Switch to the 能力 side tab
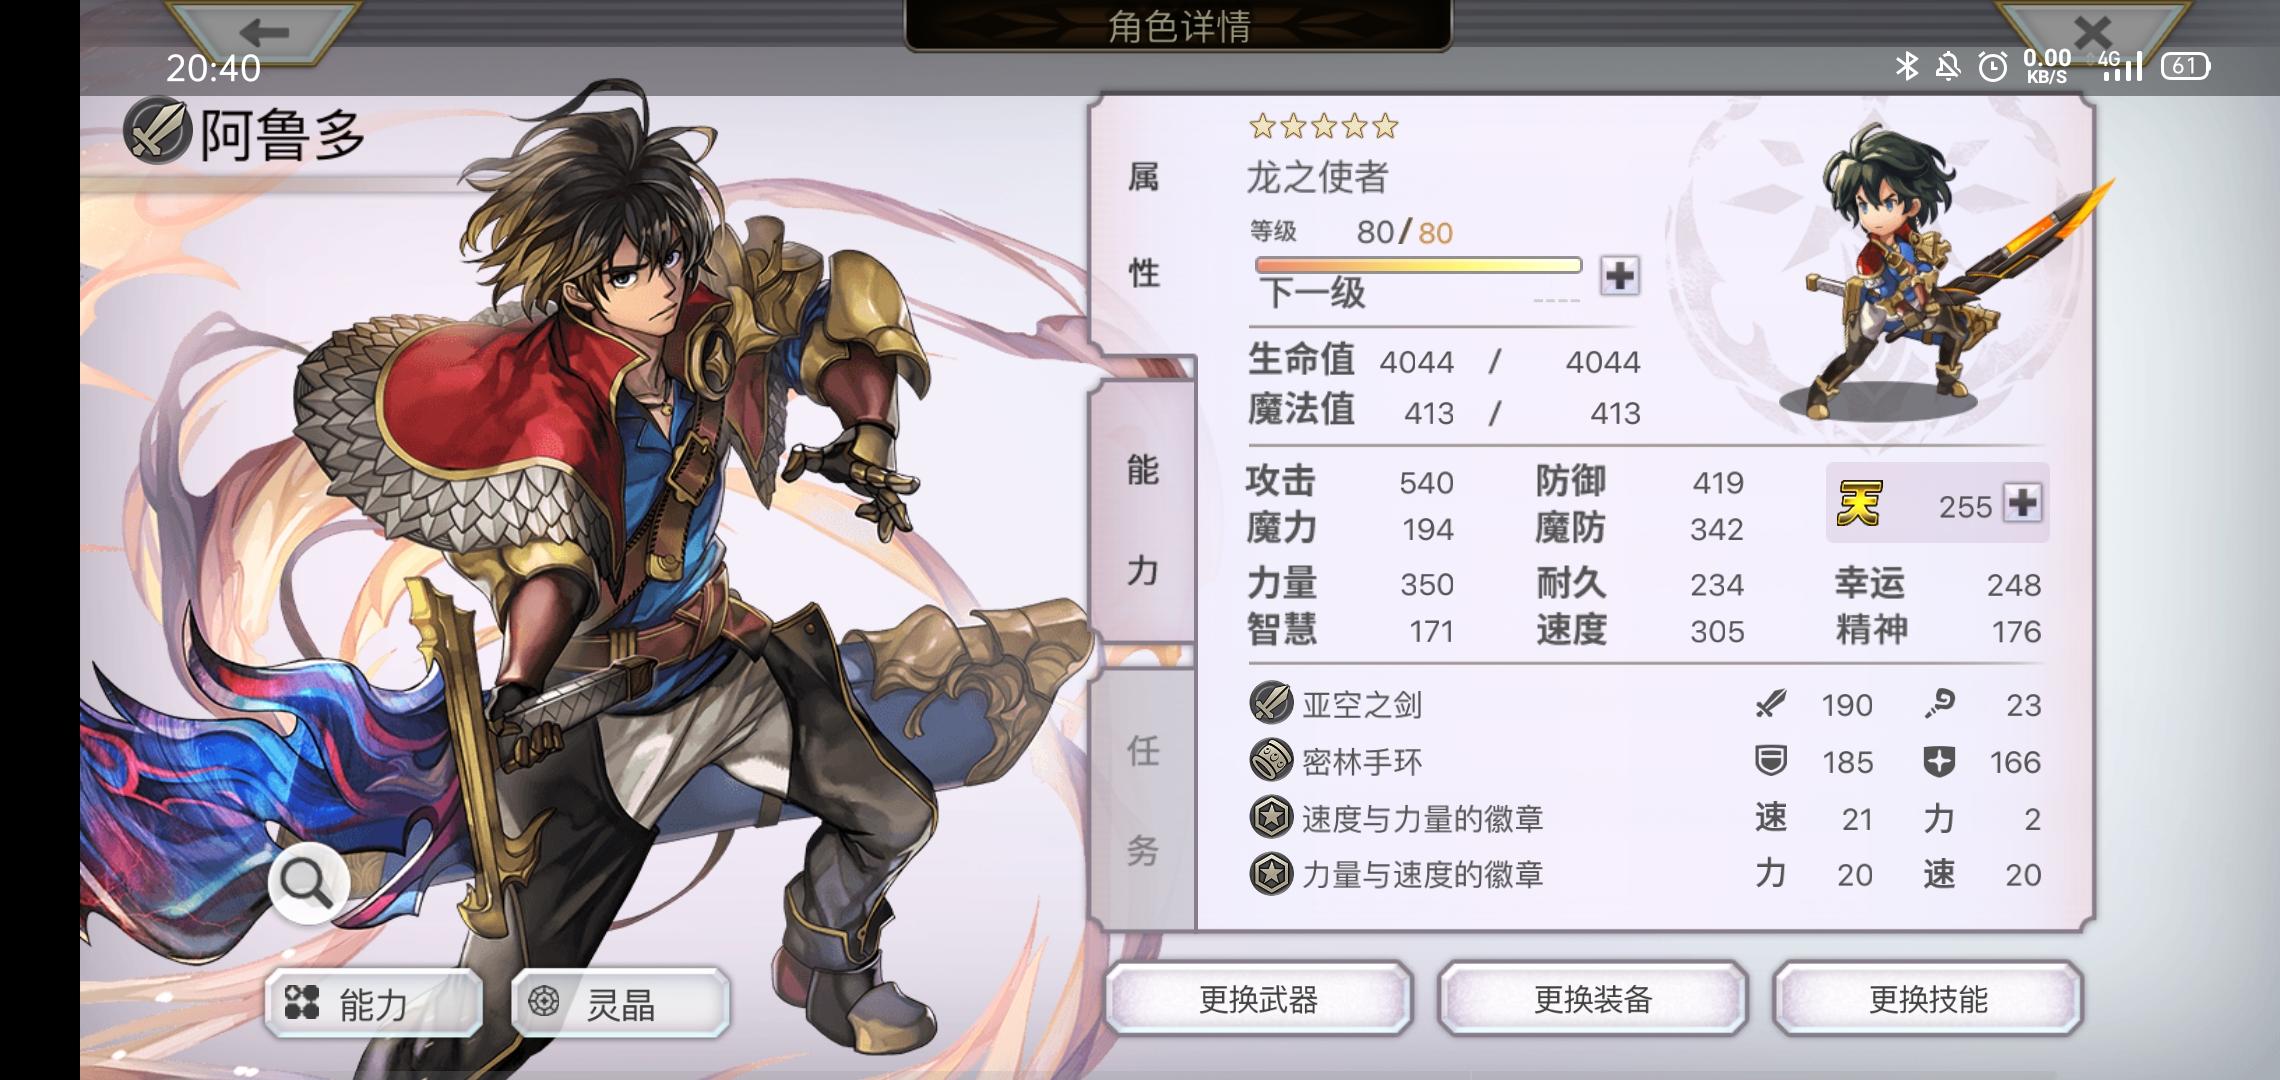The width and height of the screenshot is (2280, 1080). (1143, 520)
